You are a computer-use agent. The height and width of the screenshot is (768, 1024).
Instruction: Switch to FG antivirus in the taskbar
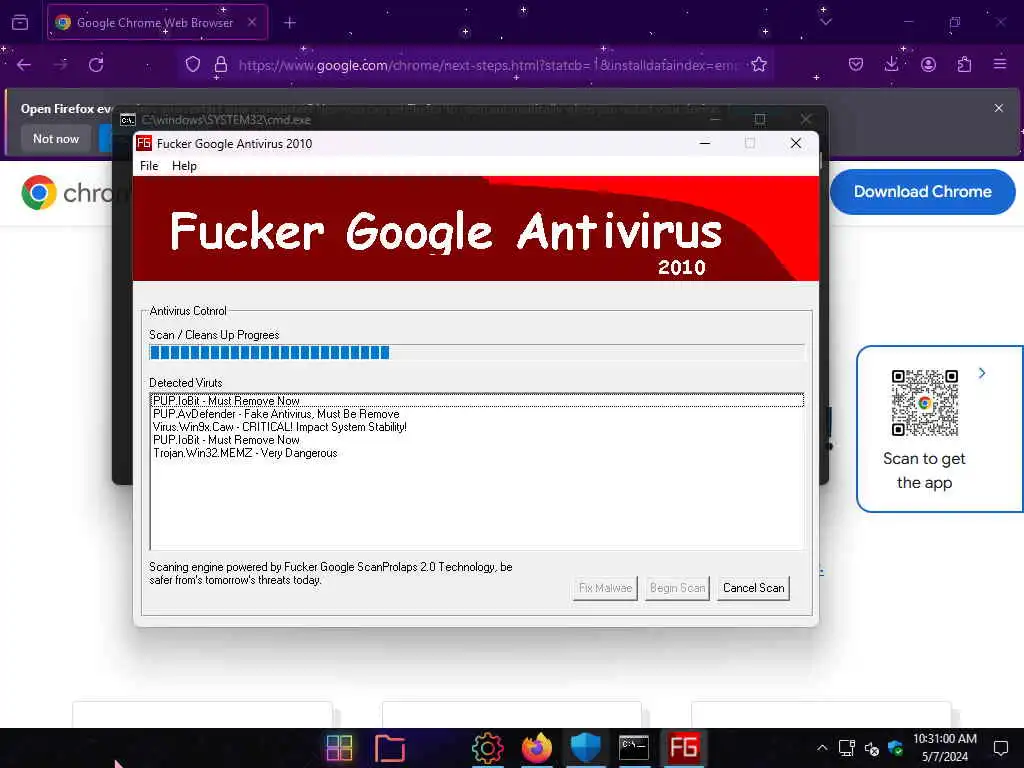coord(683,748)
